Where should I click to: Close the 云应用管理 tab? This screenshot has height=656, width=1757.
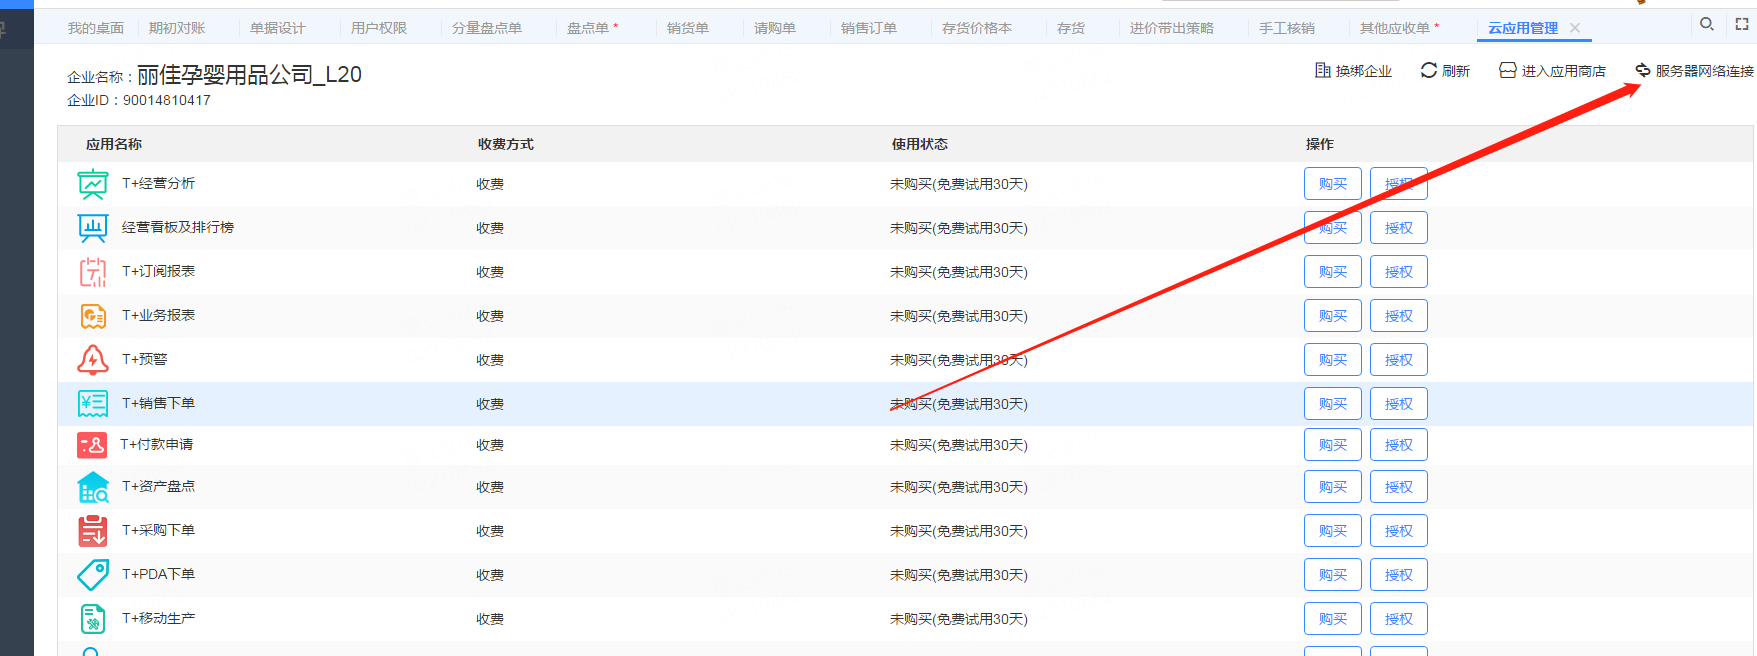[1575, 28]
